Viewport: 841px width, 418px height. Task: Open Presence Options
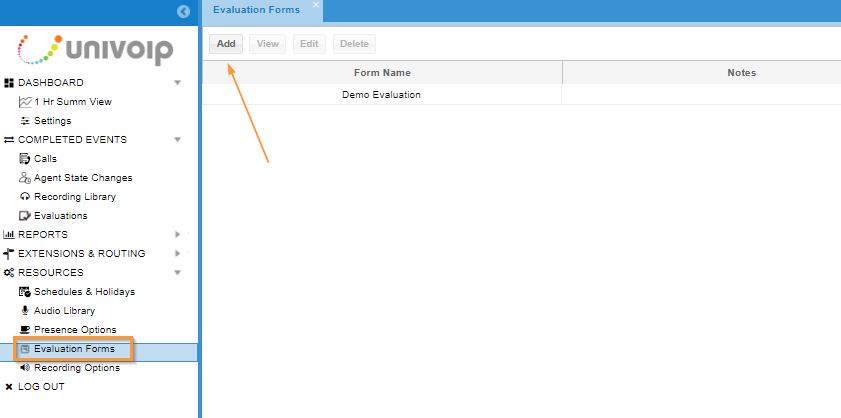(x=75, y=329)
